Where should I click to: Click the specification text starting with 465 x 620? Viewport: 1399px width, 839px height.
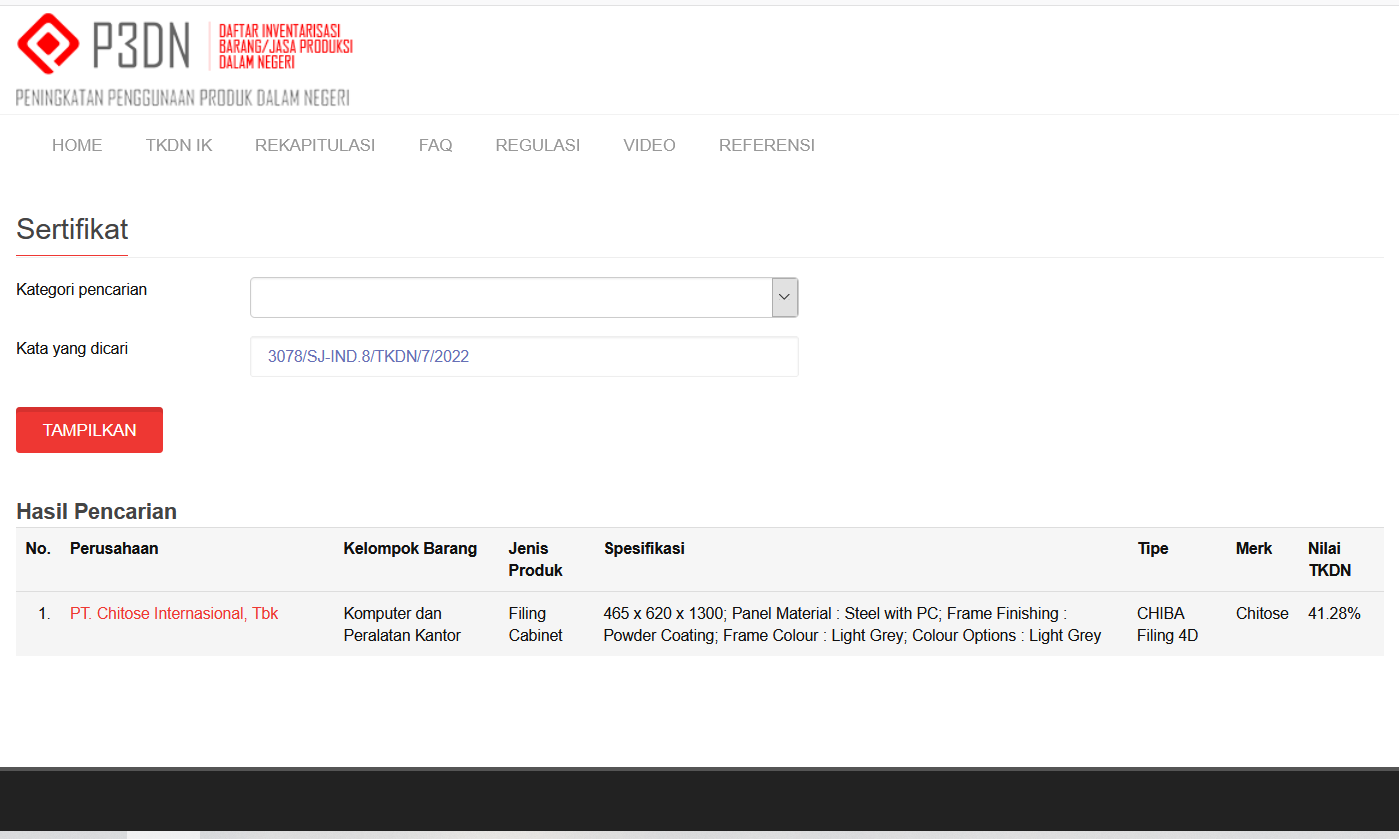point(853,624)
